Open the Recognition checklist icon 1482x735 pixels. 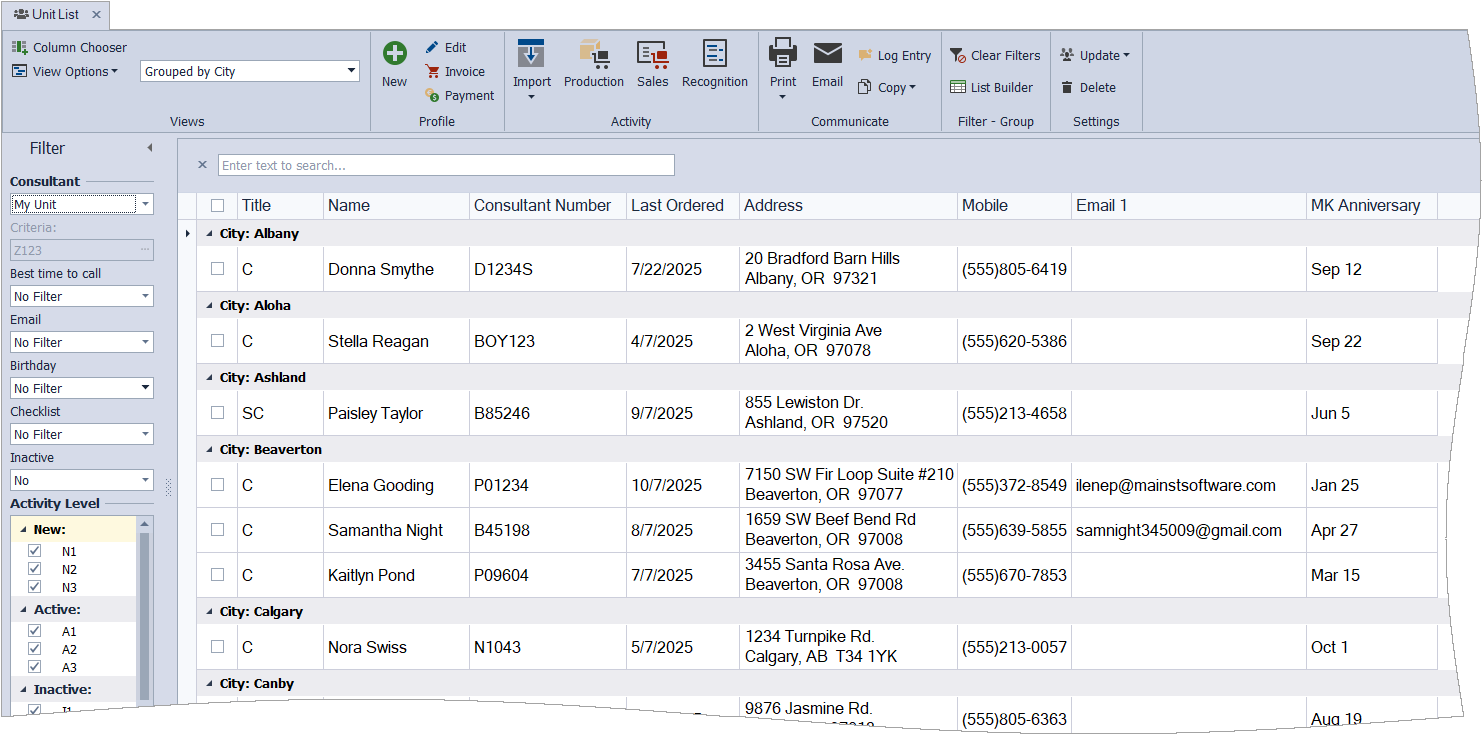coord(714,55)
